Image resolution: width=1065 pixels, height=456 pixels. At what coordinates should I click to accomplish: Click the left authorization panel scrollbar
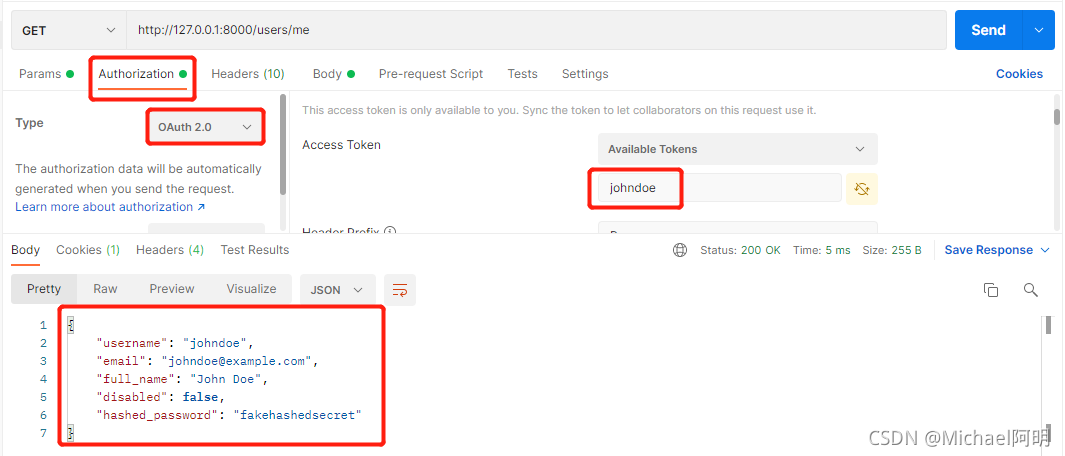[282, 145]
